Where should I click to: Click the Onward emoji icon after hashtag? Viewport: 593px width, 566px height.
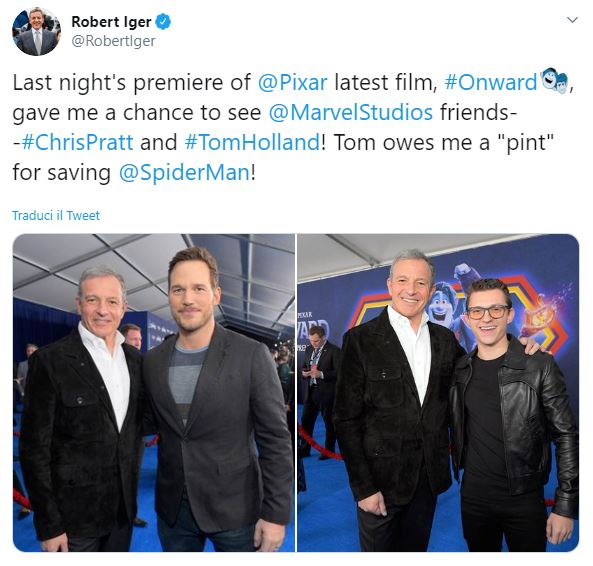pos(554,81)
